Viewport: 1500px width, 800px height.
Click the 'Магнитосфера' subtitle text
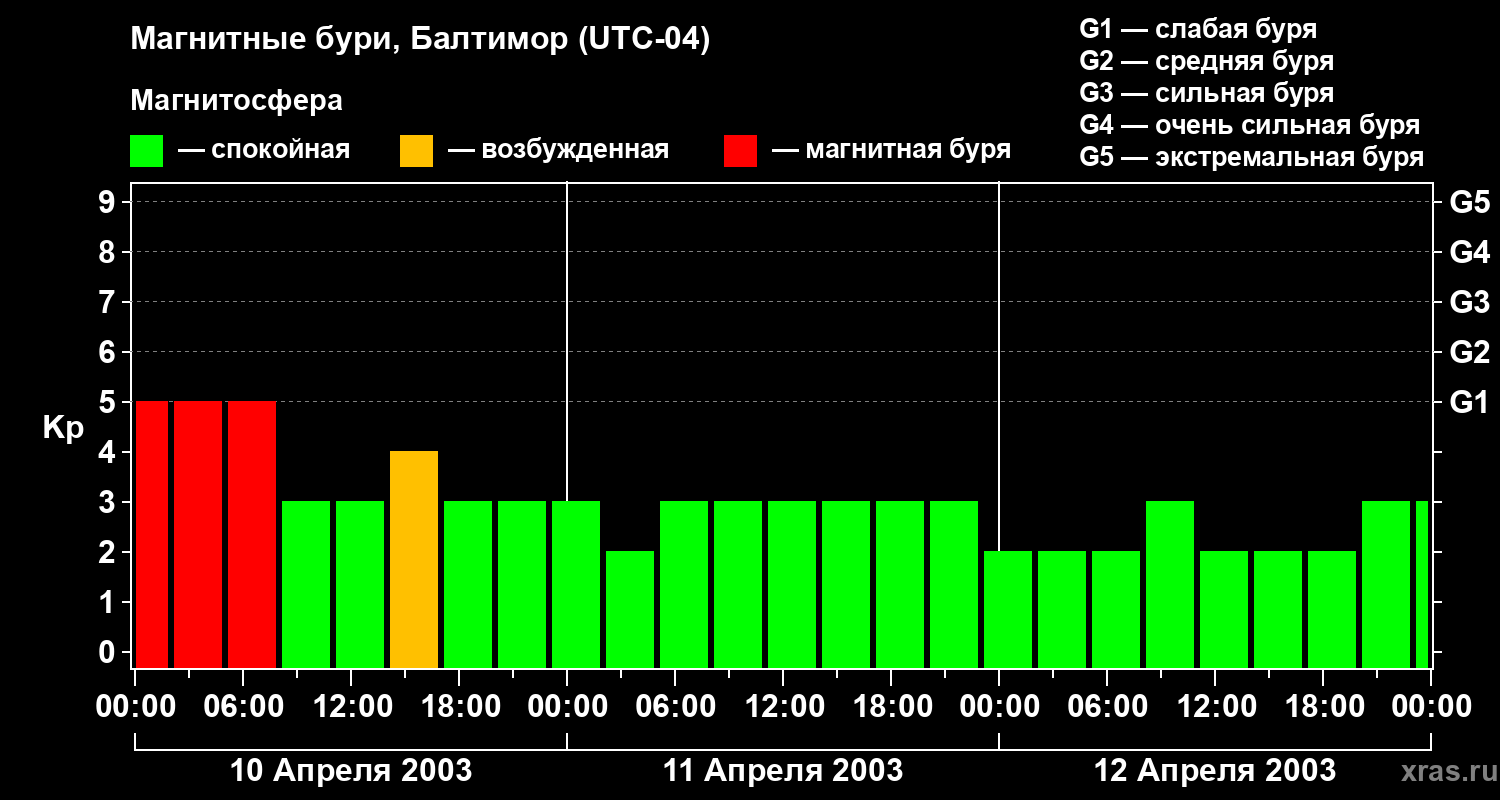tap(237, 101)
